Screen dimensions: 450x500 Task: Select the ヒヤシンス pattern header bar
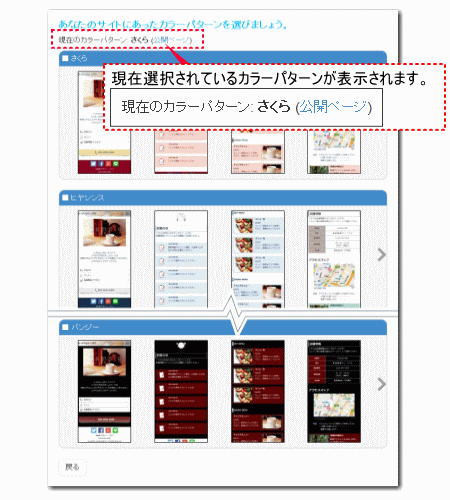tap(223, 198)
